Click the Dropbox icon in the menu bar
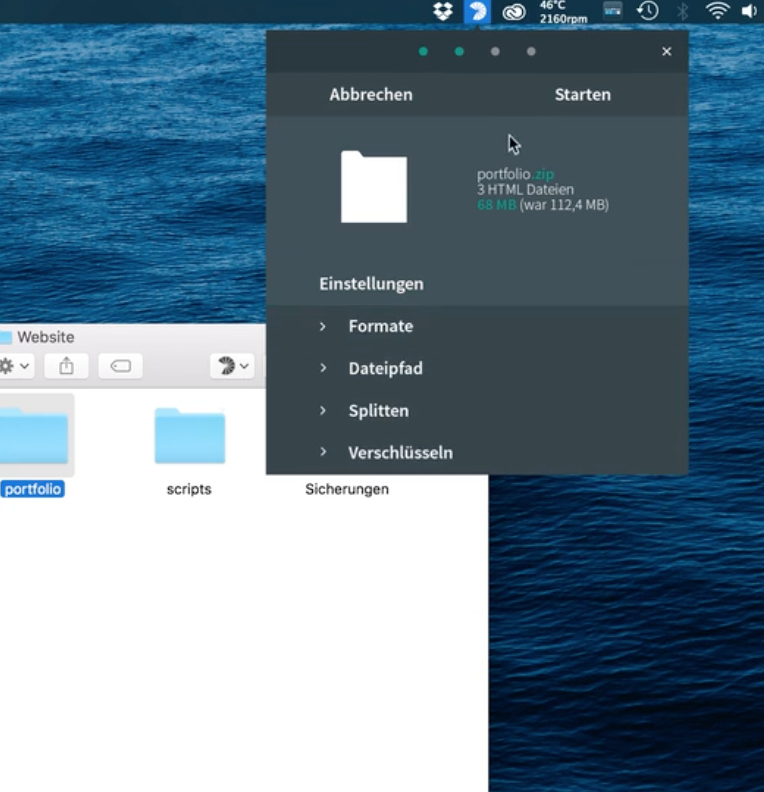The height and width of the screenshot is (792, 764). 443,11
